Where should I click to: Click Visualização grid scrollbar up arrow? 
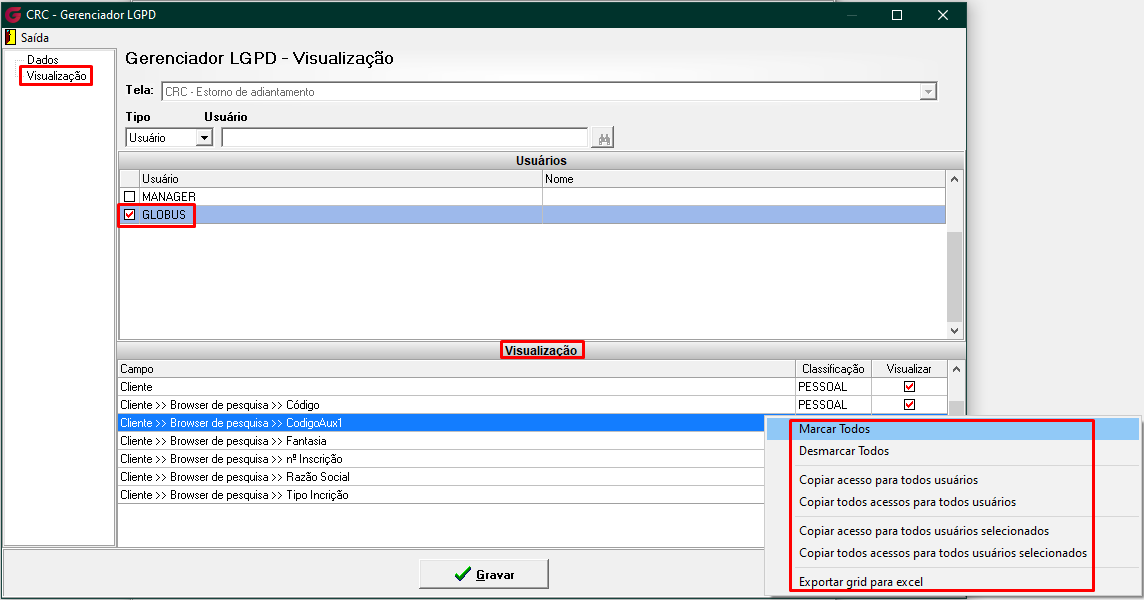coord(956,369)
